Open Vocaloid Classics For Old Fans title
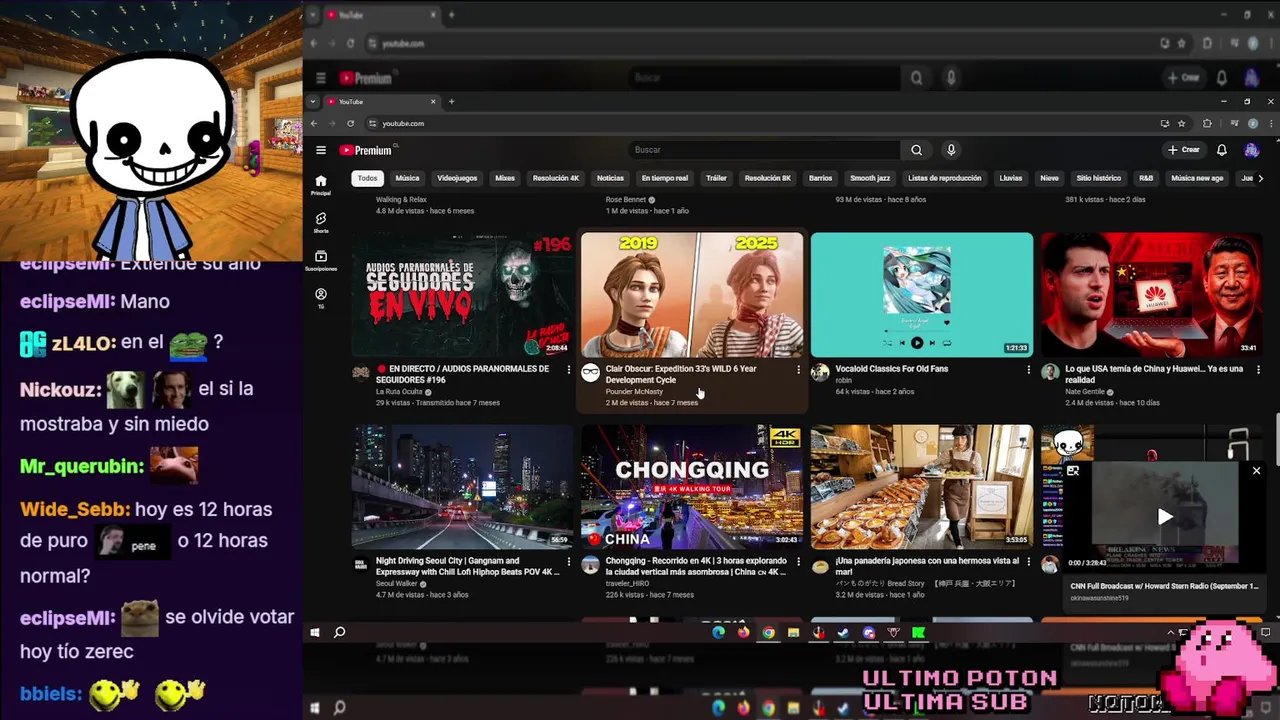1280x720 pixels. 892,369
